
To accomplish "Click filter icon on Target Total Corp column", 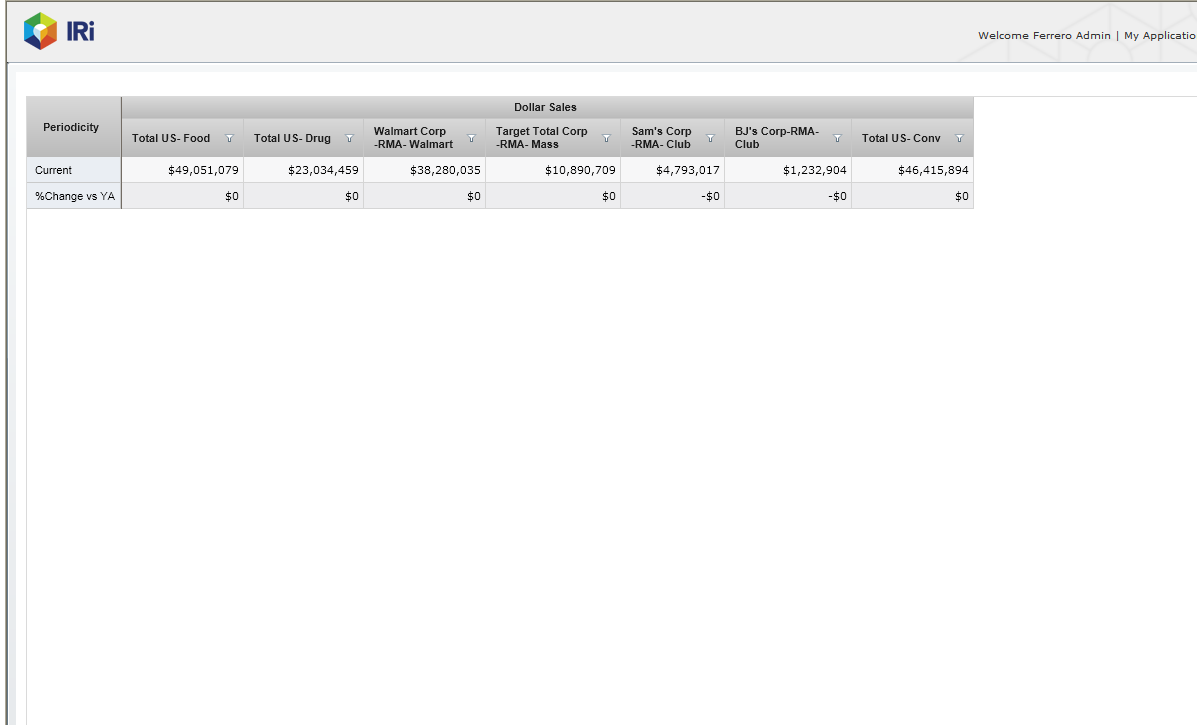I will 606,138.
